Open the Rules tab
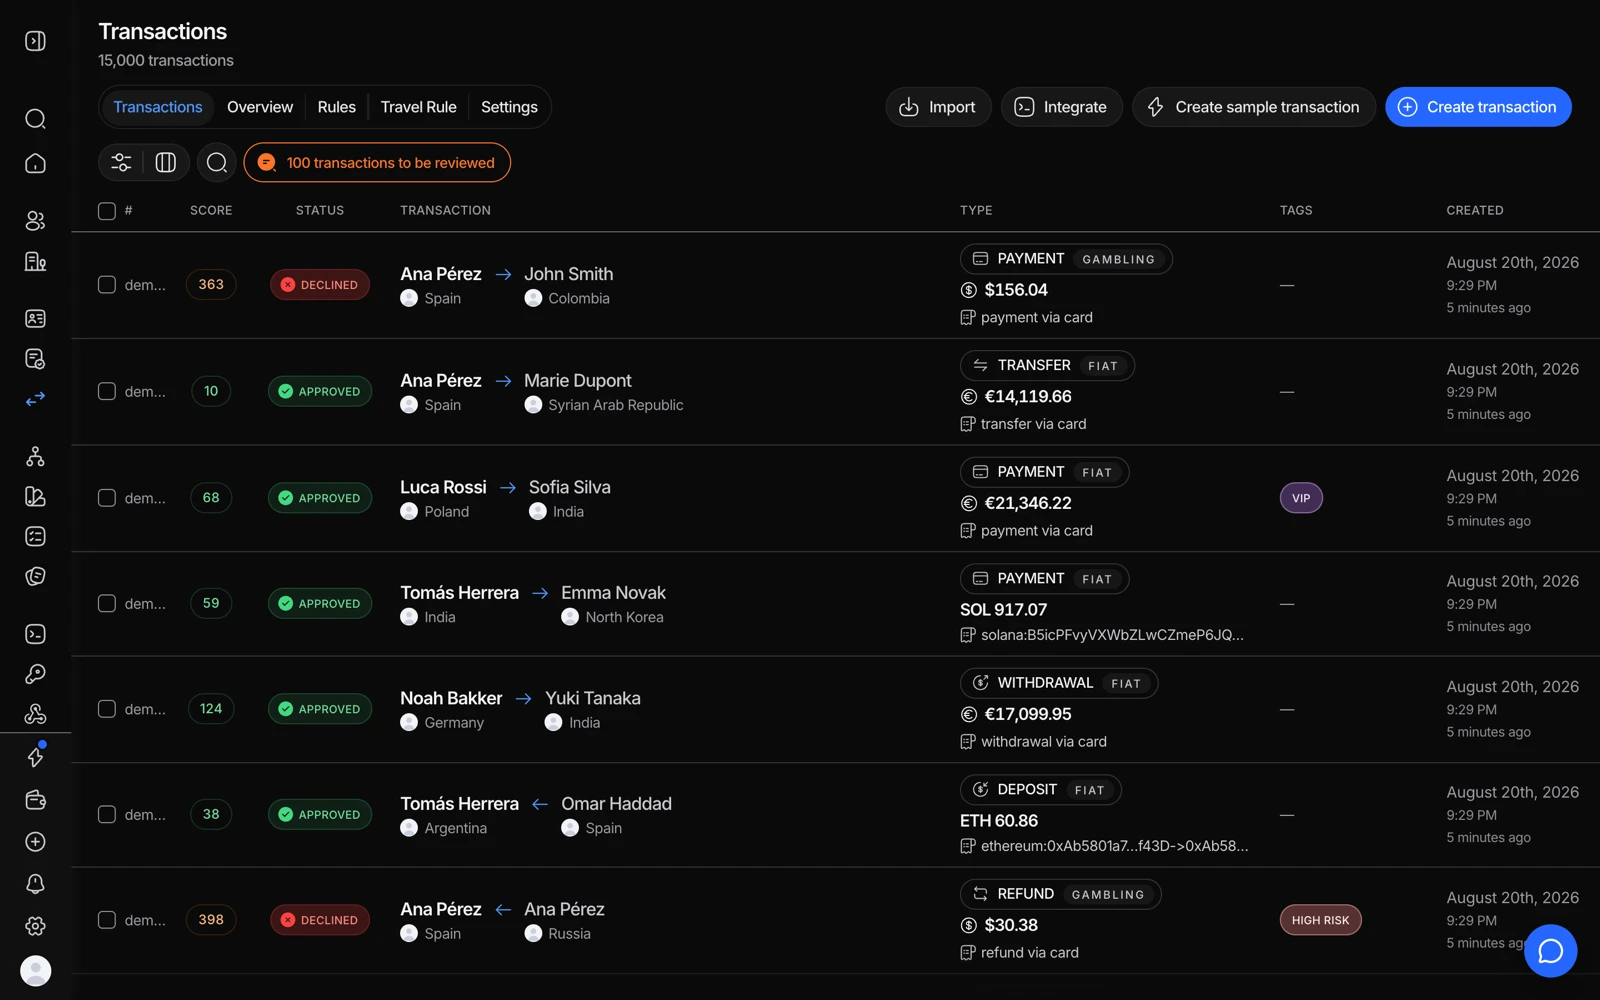This screenshot has height=1000, width=1600. point(337,107)
